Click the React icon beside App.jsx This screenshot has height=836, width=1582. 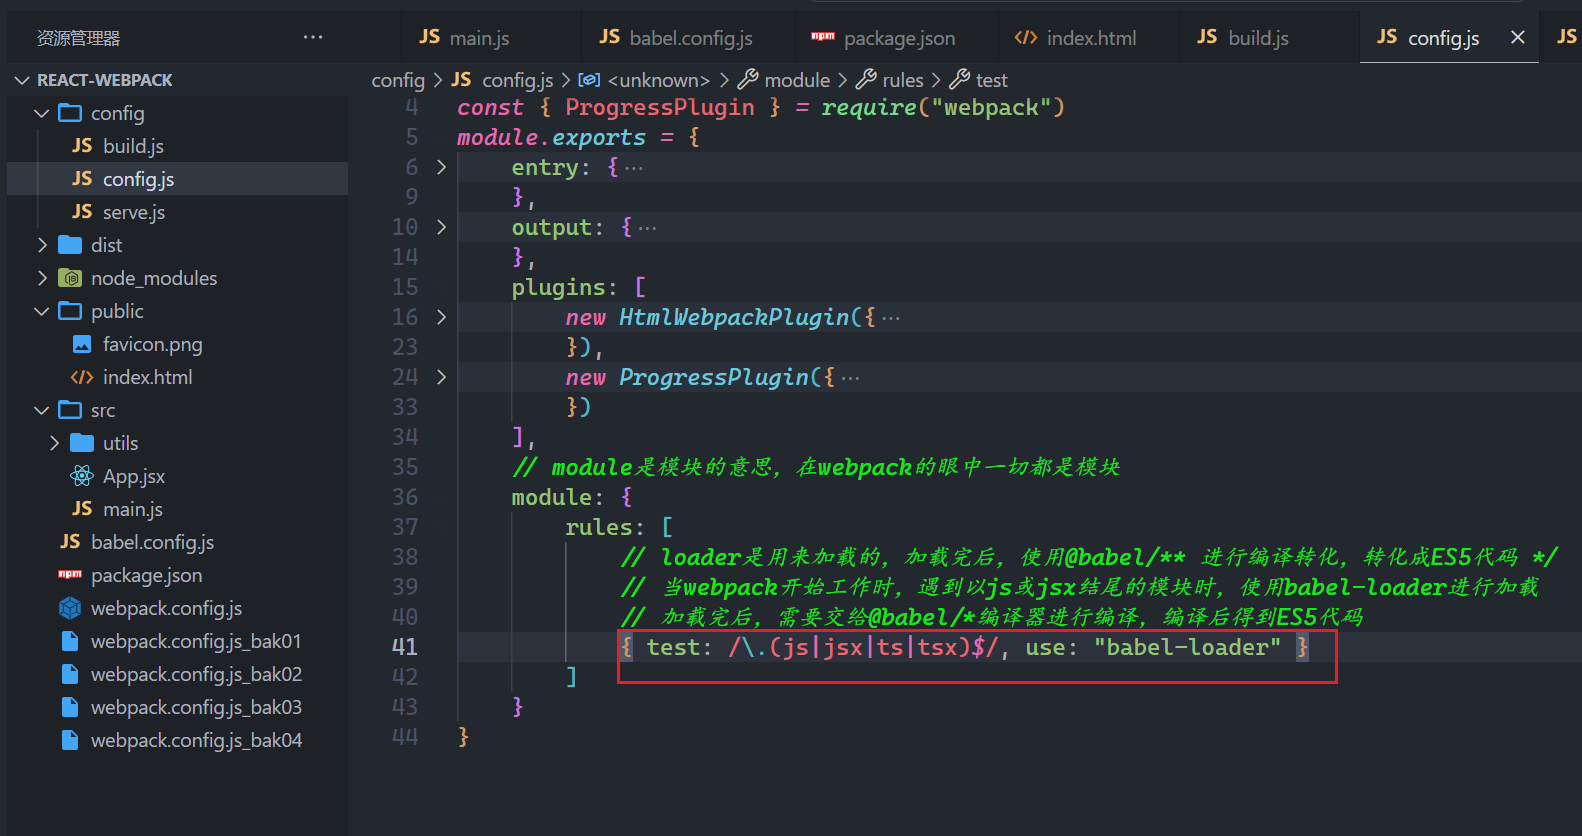tap(82, 476)
